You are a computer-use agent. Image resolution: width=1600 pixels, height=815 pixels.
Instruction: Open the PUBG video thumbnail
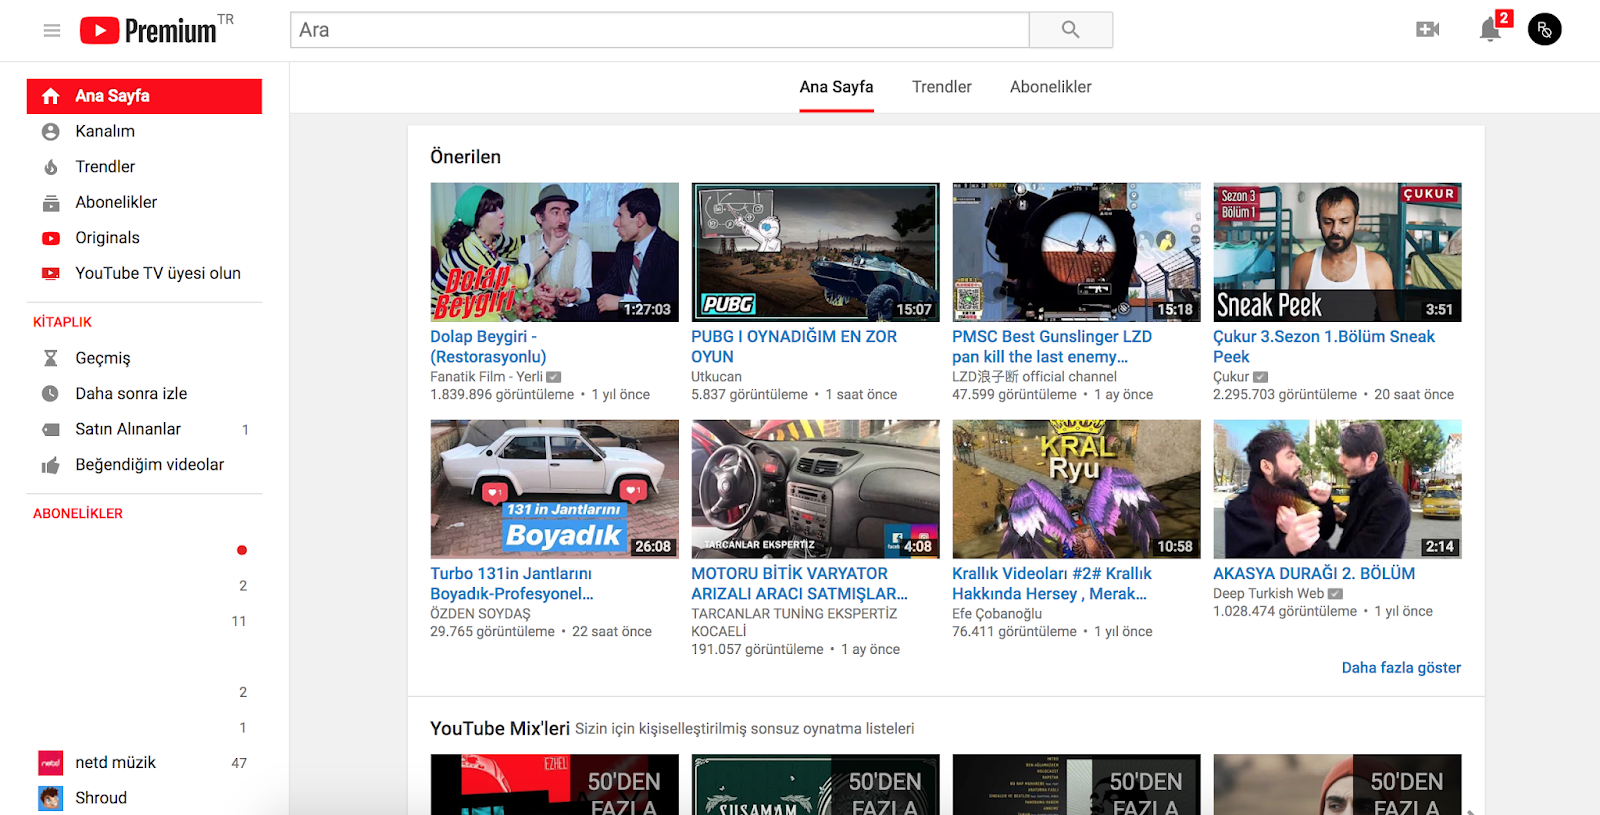click(815, 252)
